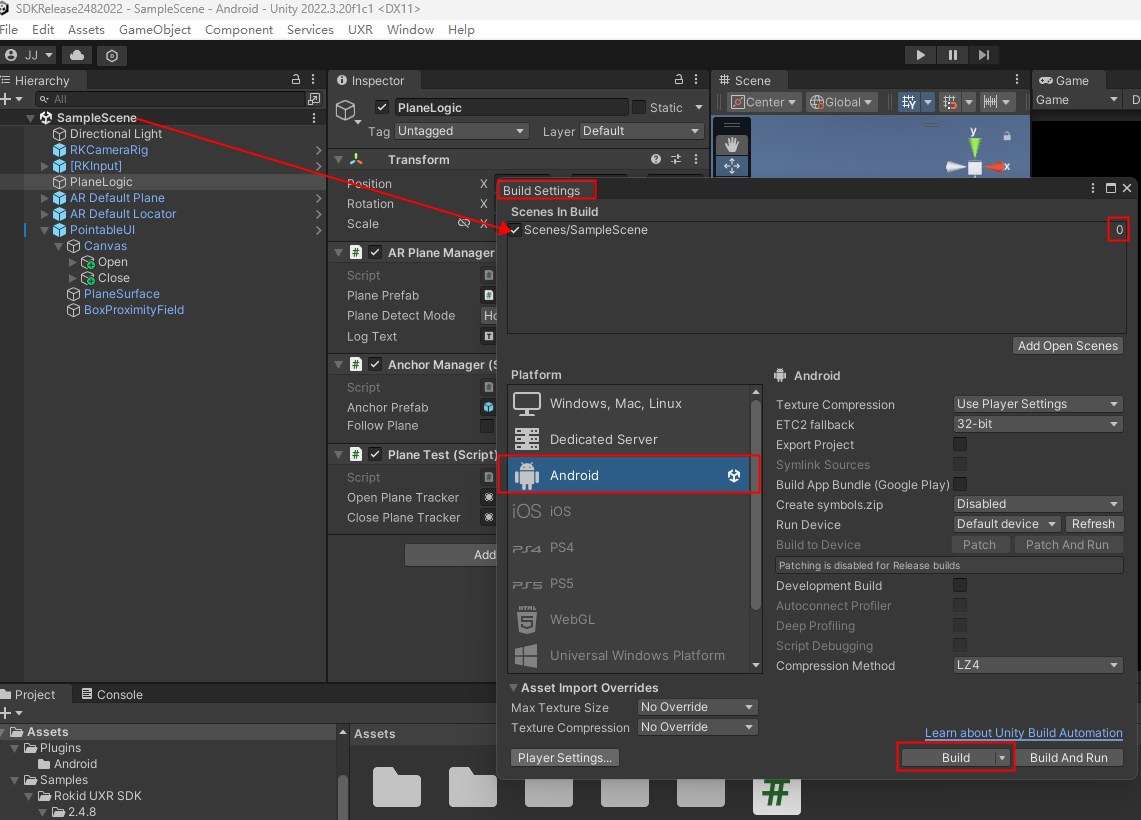1141x820 pixels.
Task: Open the cloud services icon
Action: tap(77, 55)
